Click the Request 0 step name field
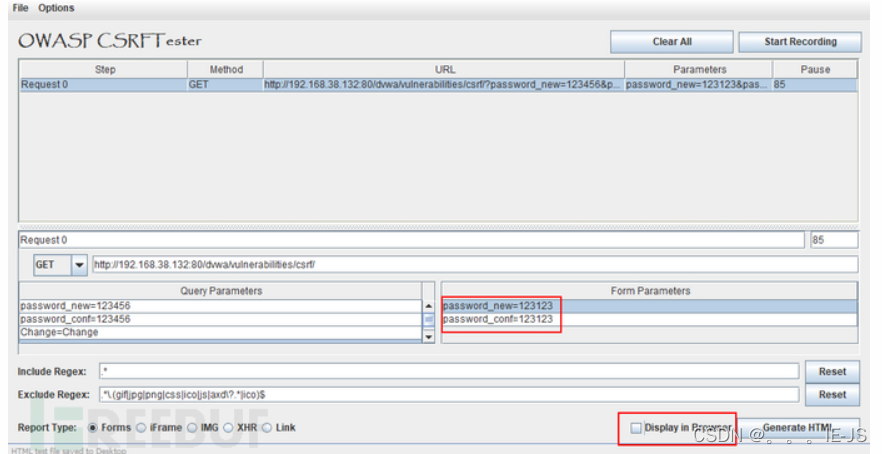The image size is (882, 454). click(x=411, y=240)
